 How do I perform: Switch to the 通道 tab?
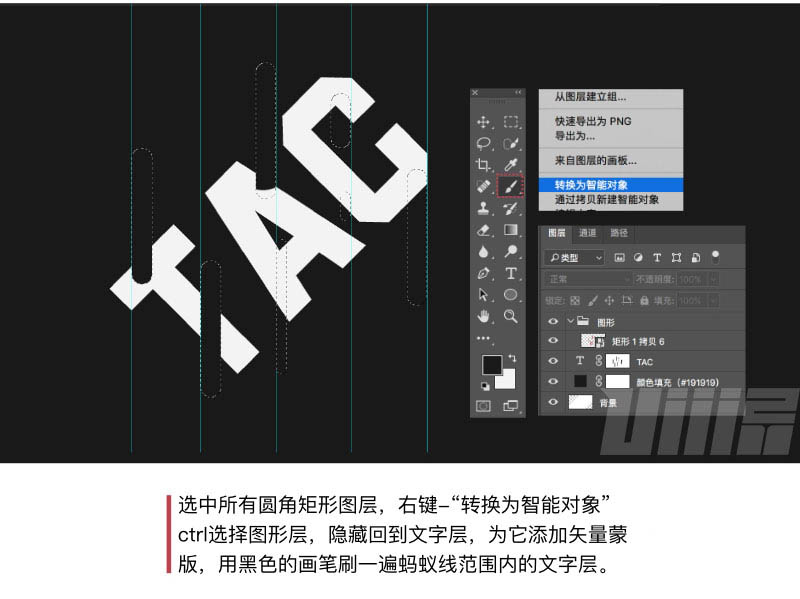(588, 233)
